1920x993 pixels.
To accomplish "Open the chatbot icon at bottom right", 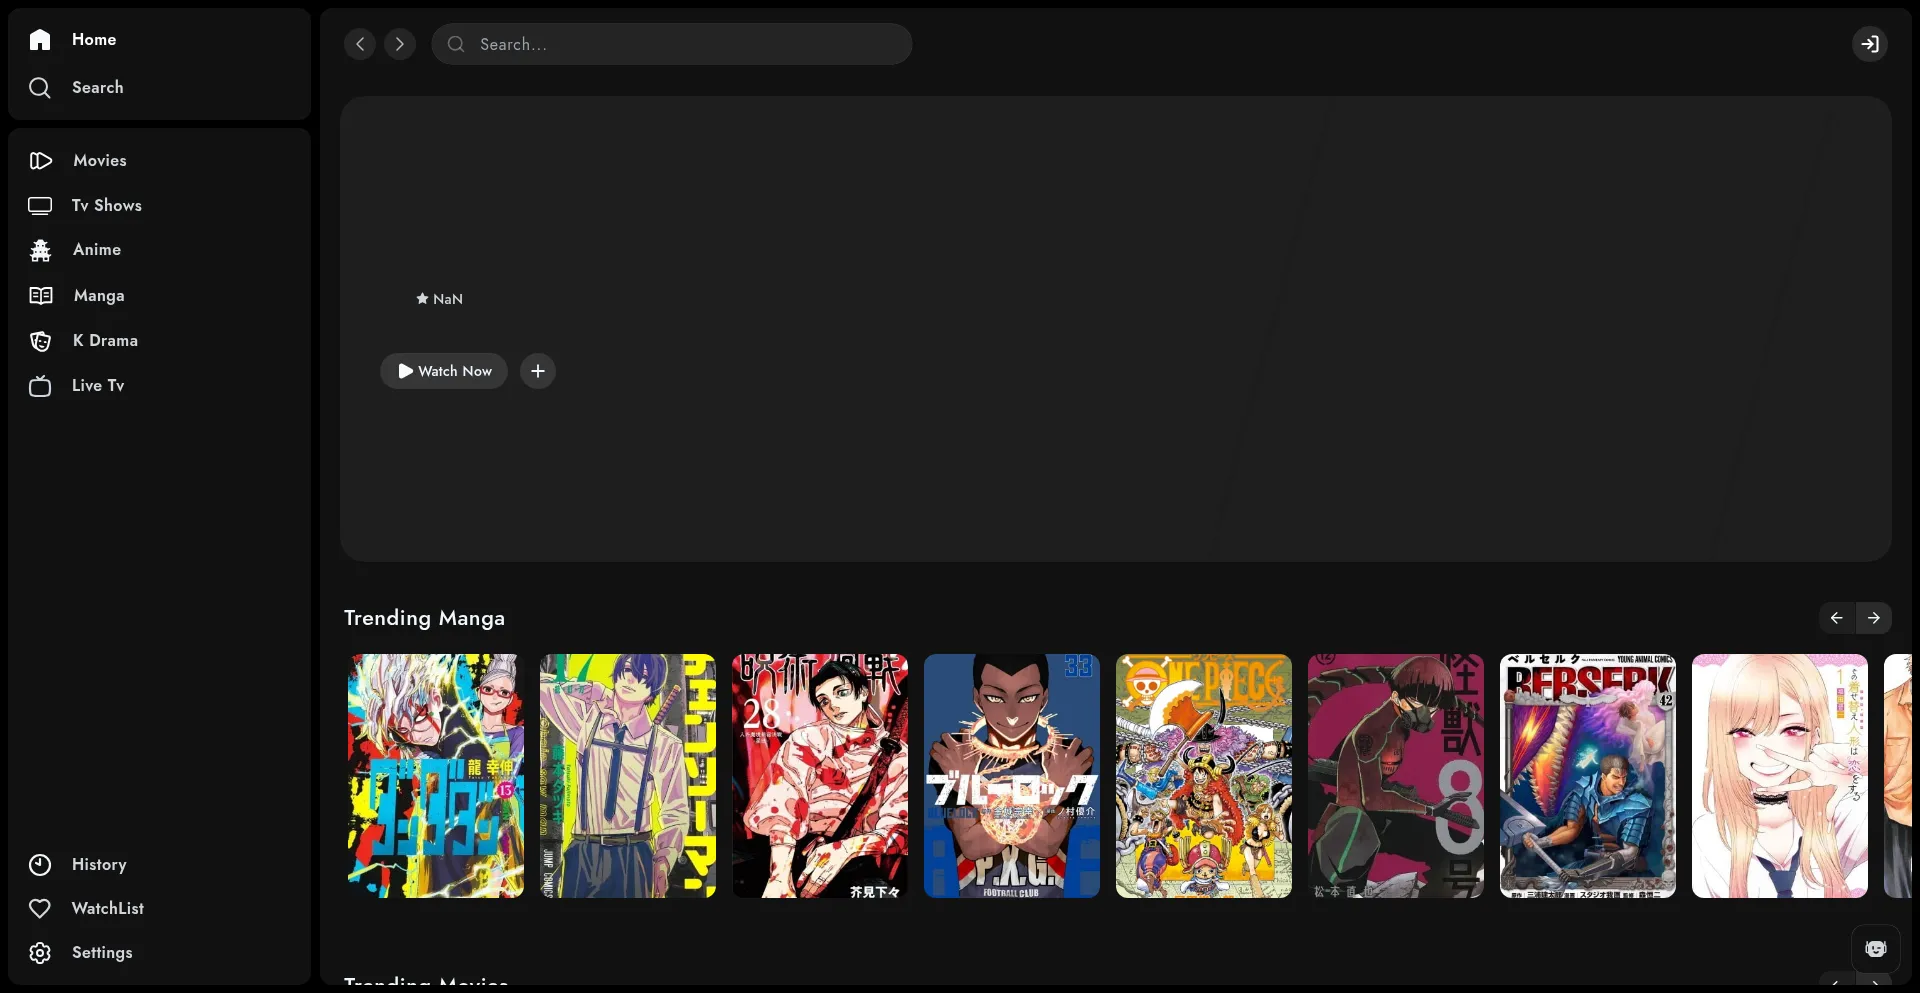I will click(x=1875, y=949).
